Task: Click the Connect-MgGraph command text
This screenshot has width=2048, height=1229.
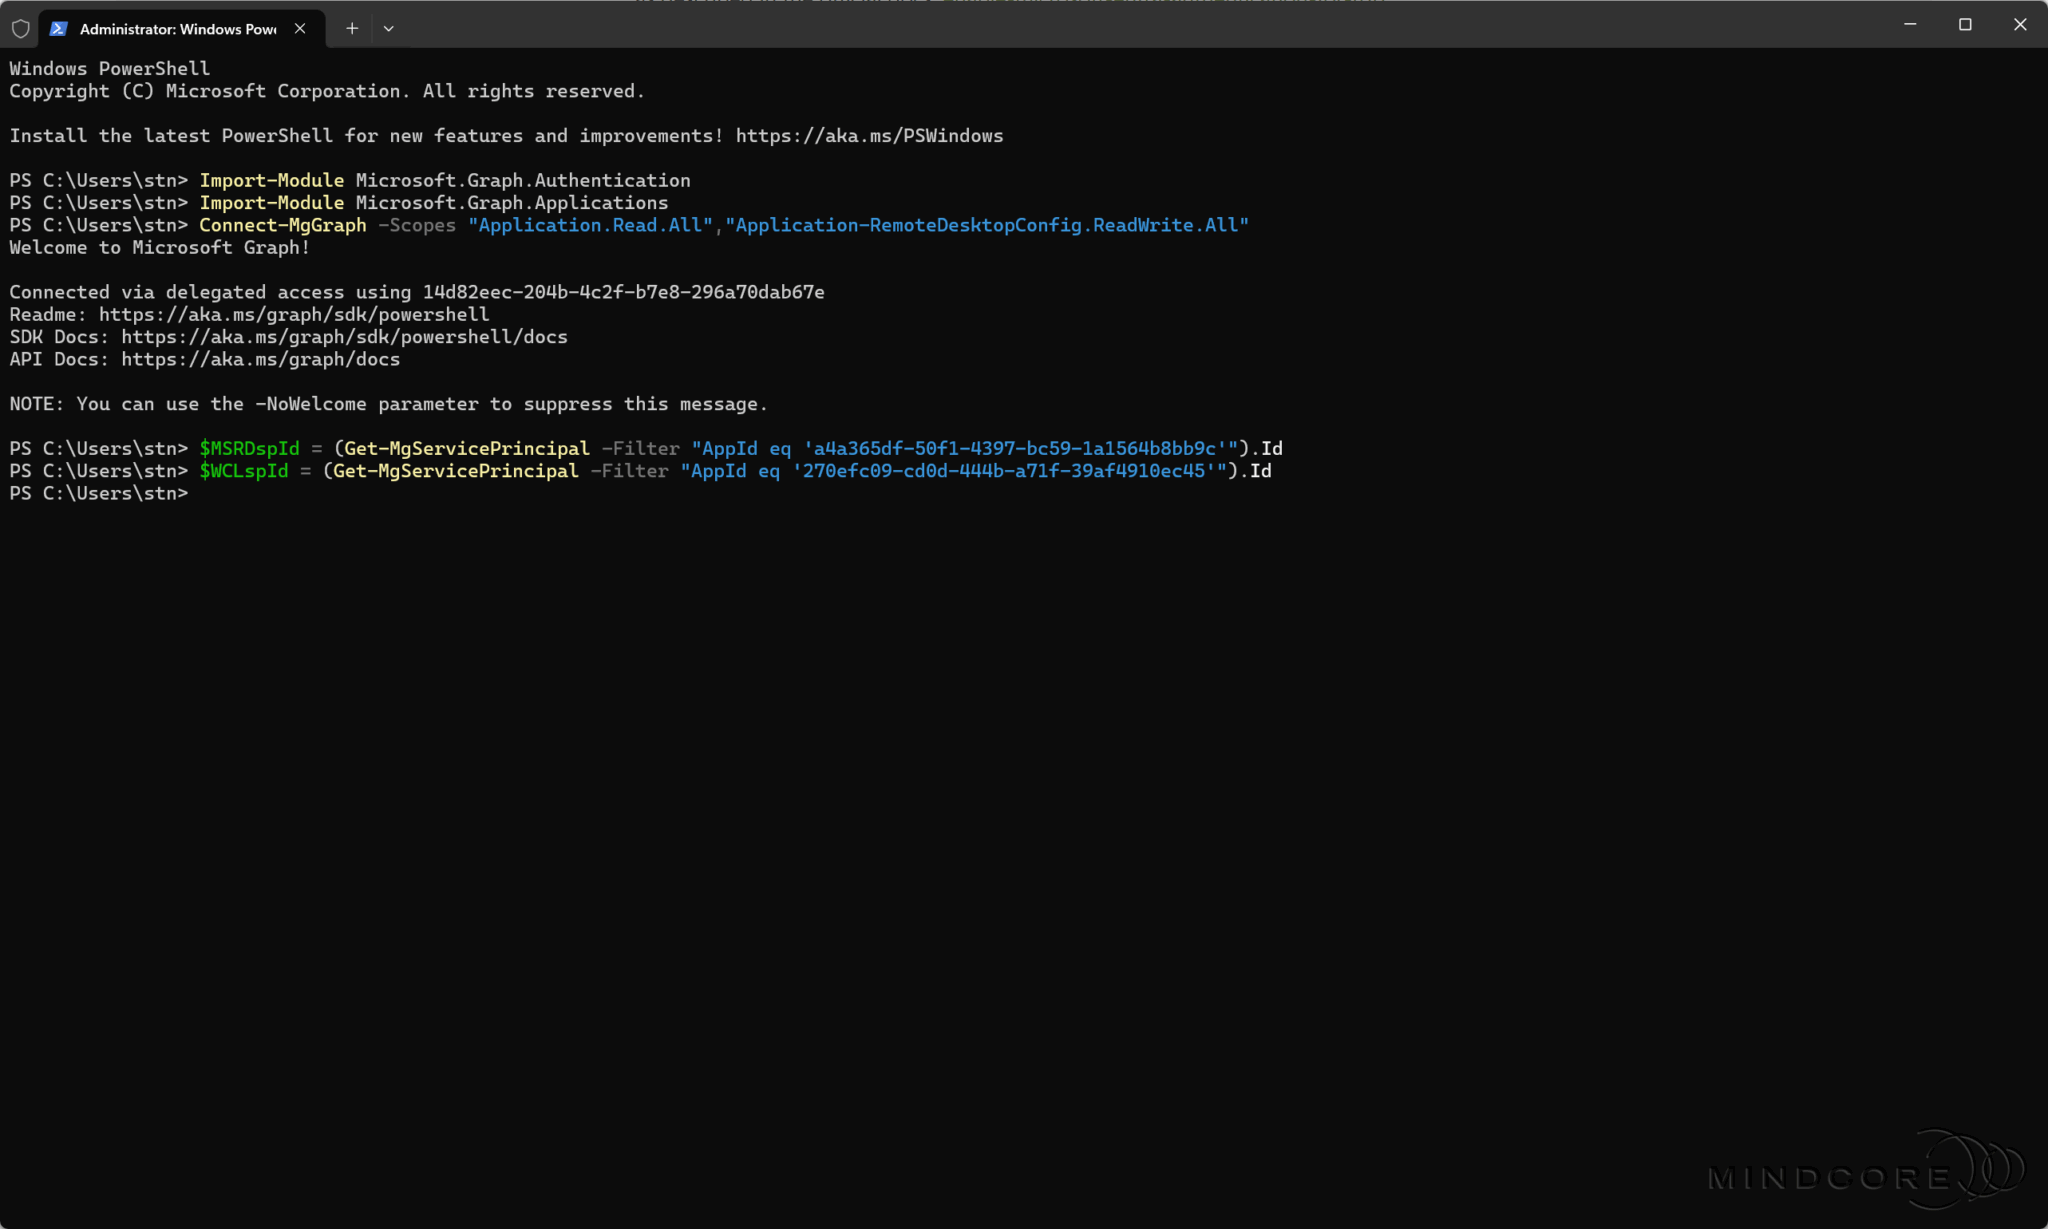Action: click(x=282, y=226)
